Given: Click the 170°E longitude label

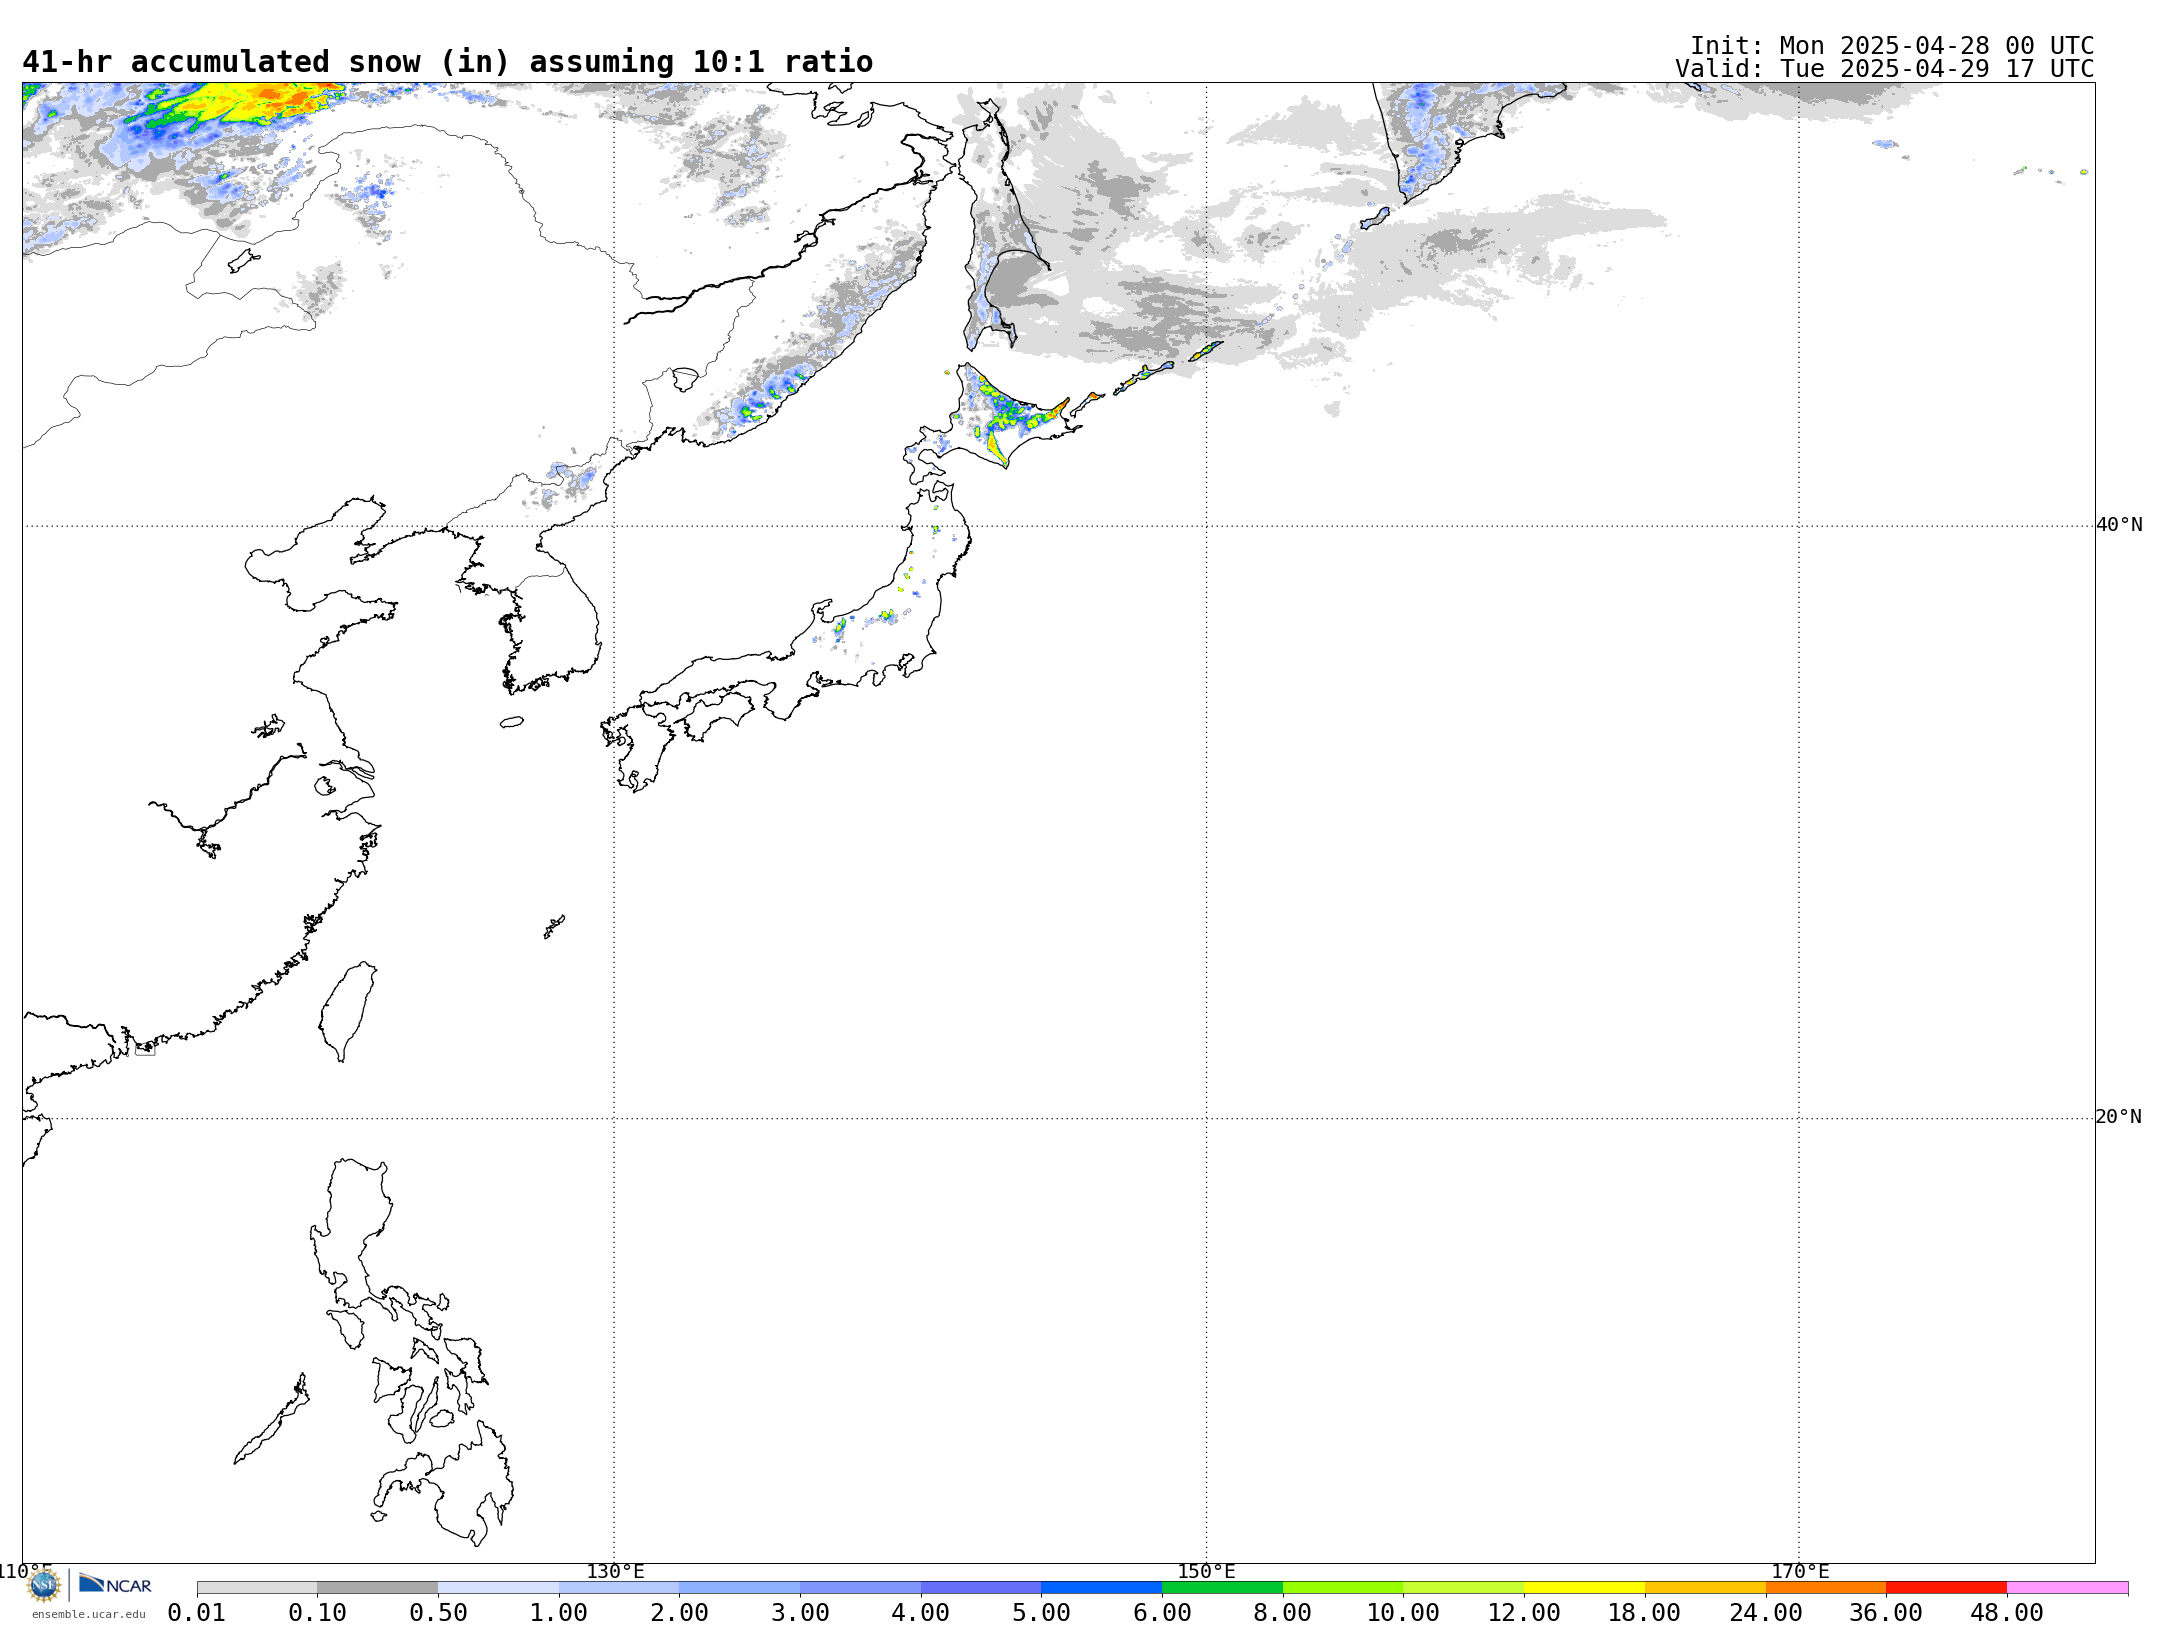Looking at the screenshot, I should click(1800, 1571).
